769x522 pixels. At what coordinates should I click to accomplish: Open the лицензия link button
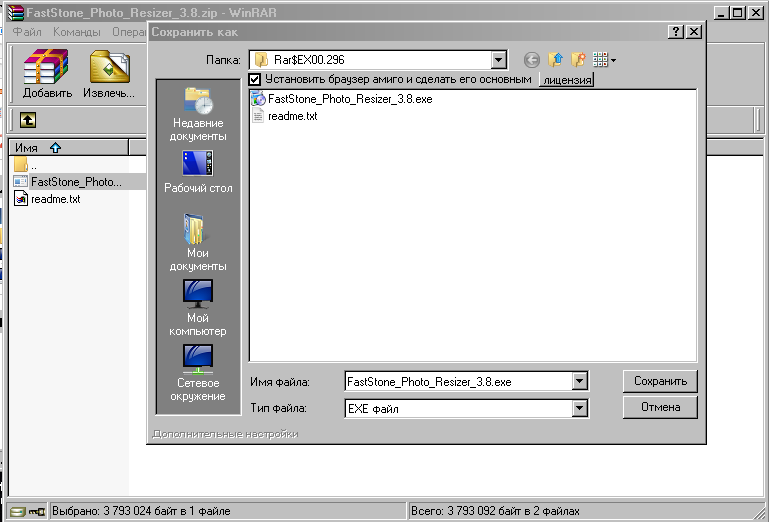[567, 79]
